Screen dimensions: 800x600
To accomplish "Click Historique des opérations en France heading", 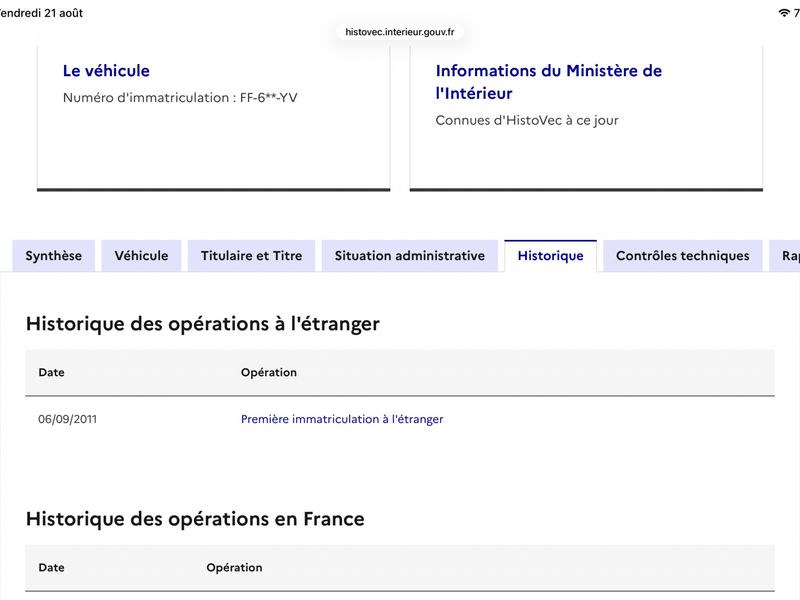I will tap(195, 519).
